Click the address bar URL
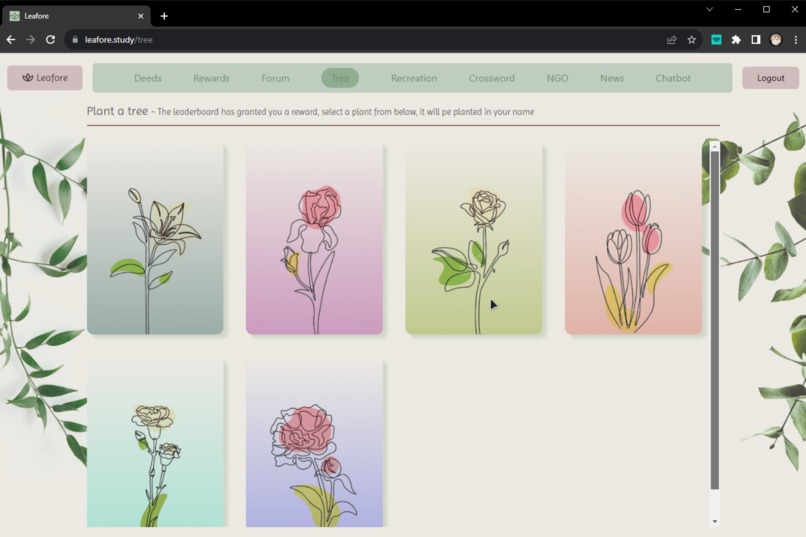806x537 pixels. [119, 40]
